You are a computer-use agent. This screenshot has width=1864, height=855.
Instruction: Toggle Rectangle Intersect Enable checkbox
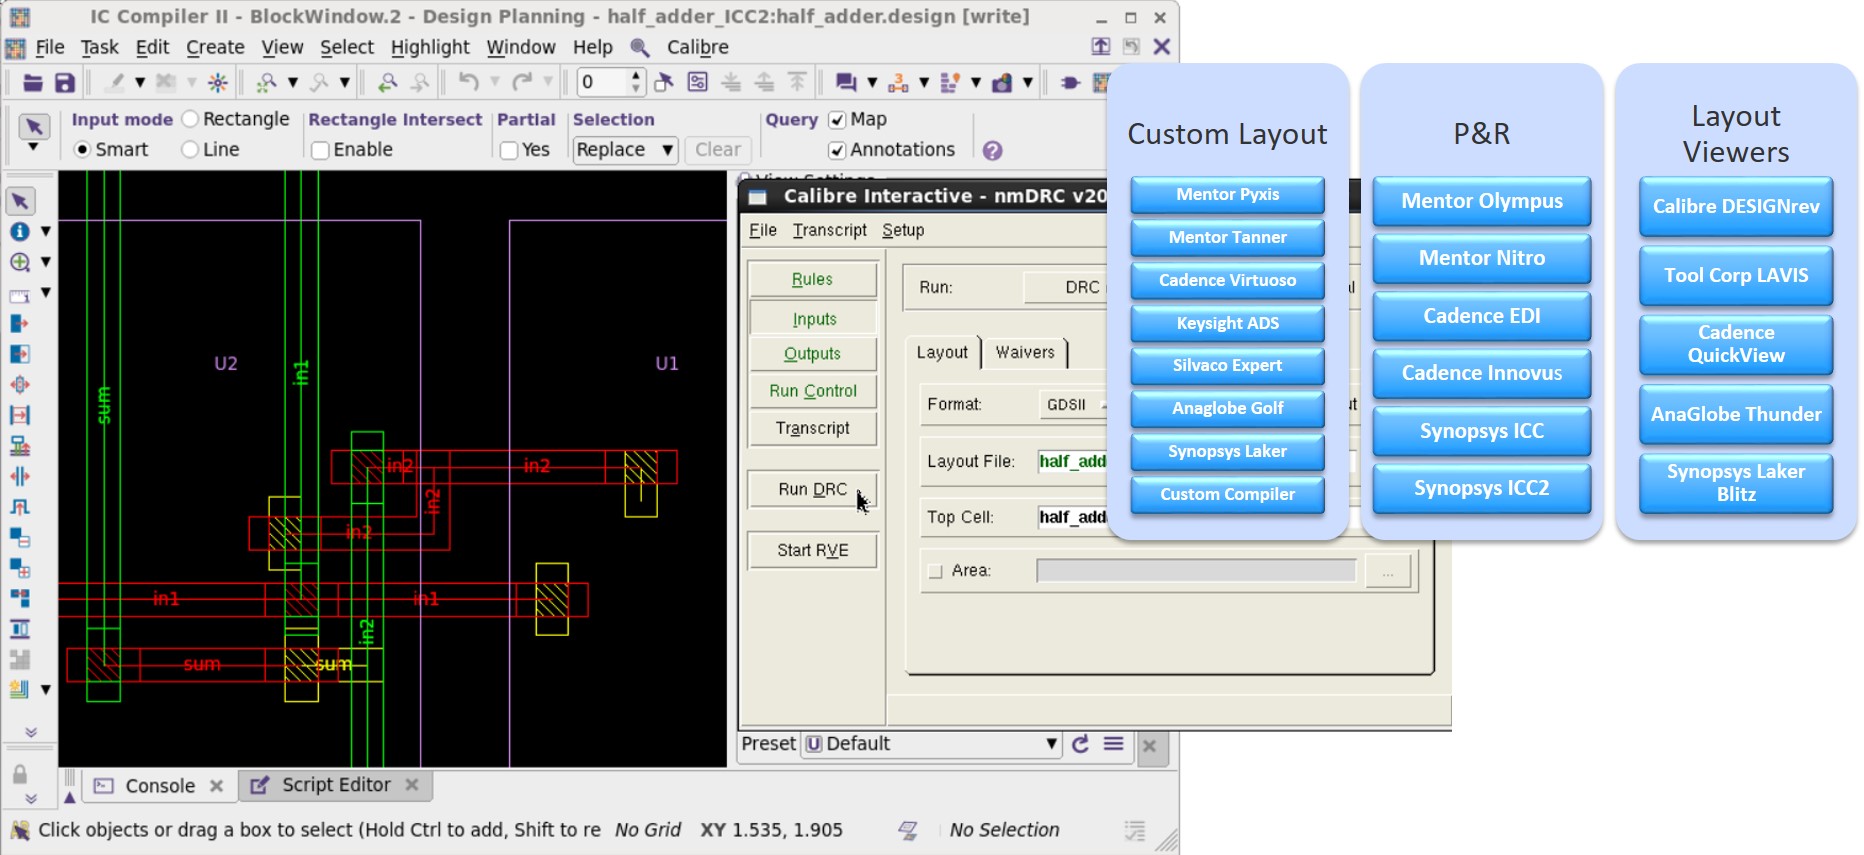click(320, 150)
